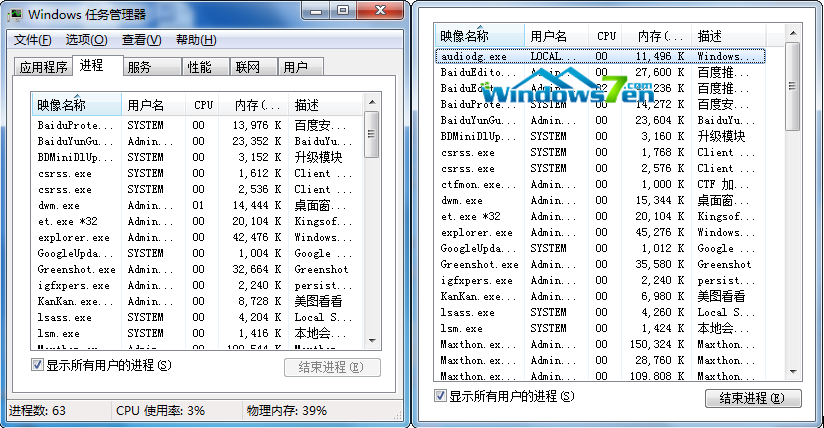Select KanKan.exe process in left list
824x428 pixels.
[197, 301]
